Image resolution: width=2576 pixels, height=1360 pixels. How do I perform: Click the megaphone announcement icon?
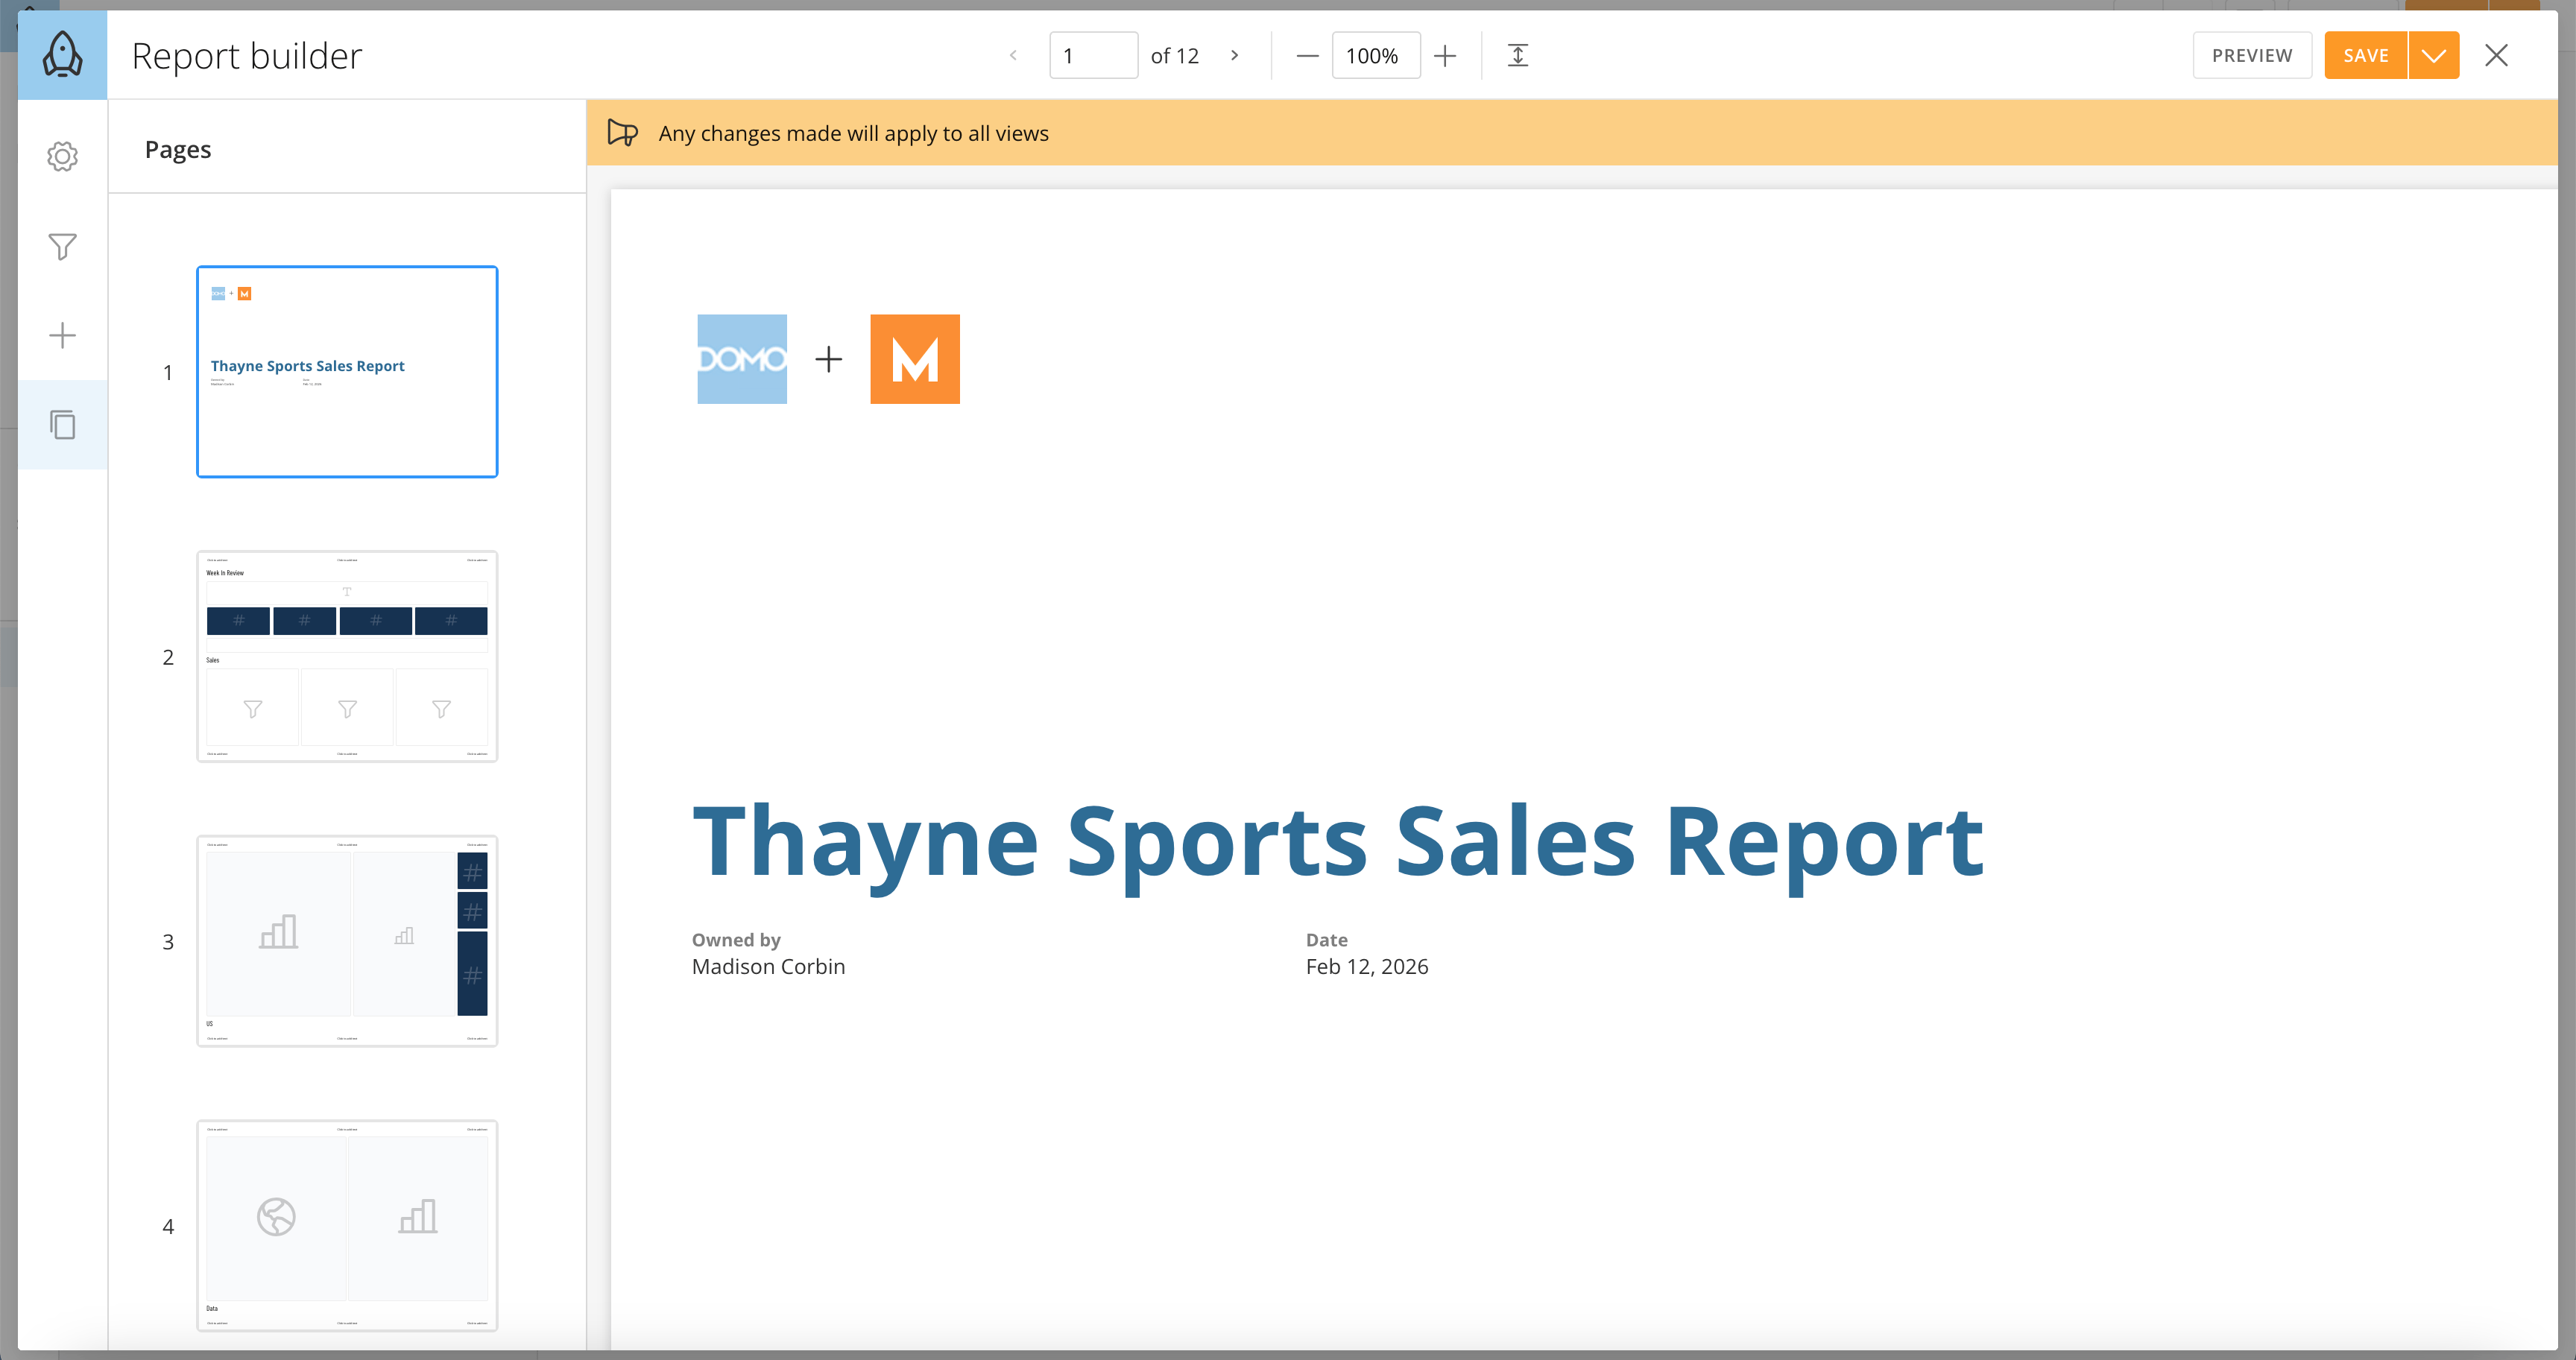pos(622,133)
